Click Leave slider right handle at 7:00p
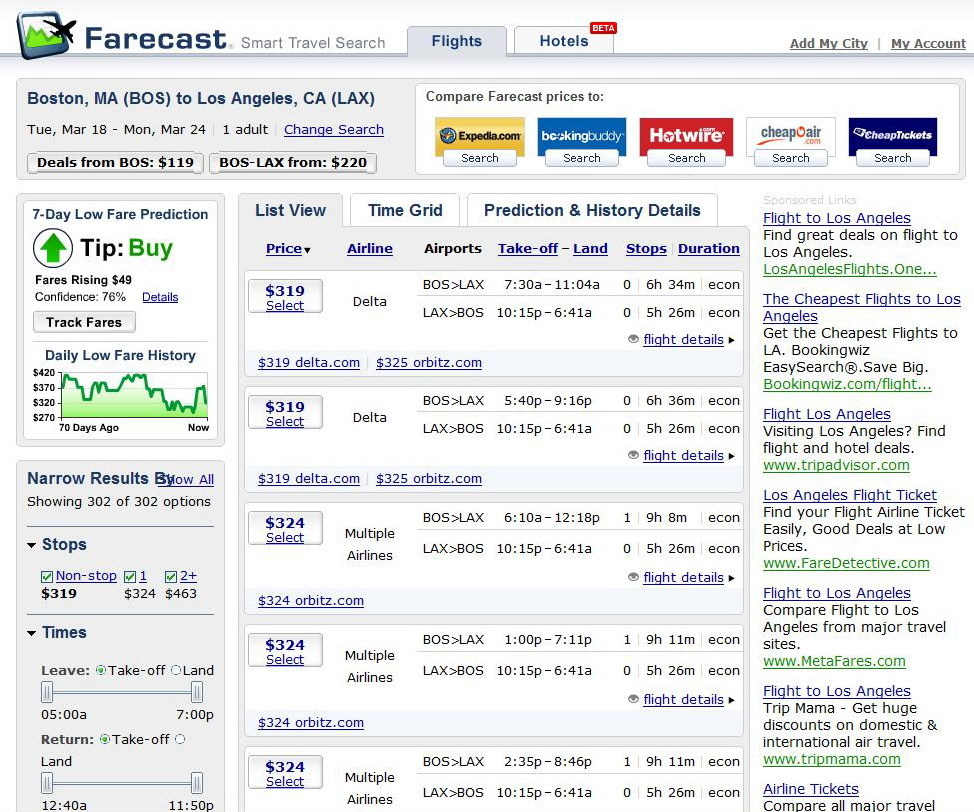The width and height of the screenshot is (974, 812). (196, 691)
